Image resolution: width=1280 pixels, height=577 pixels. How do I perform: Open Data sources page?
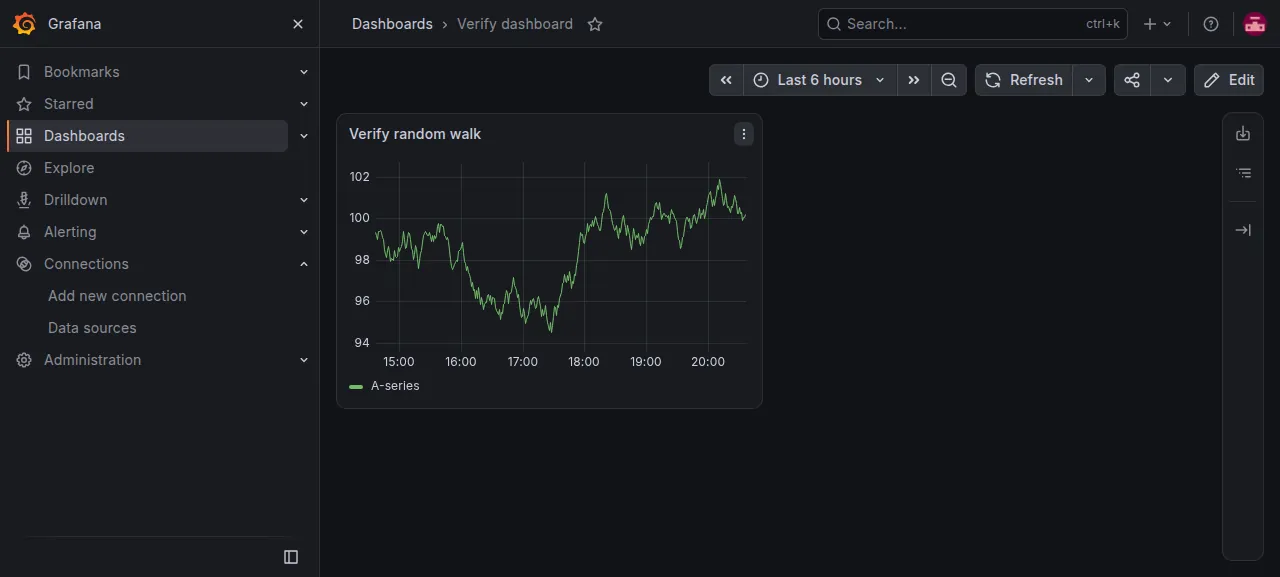point(92,328)
